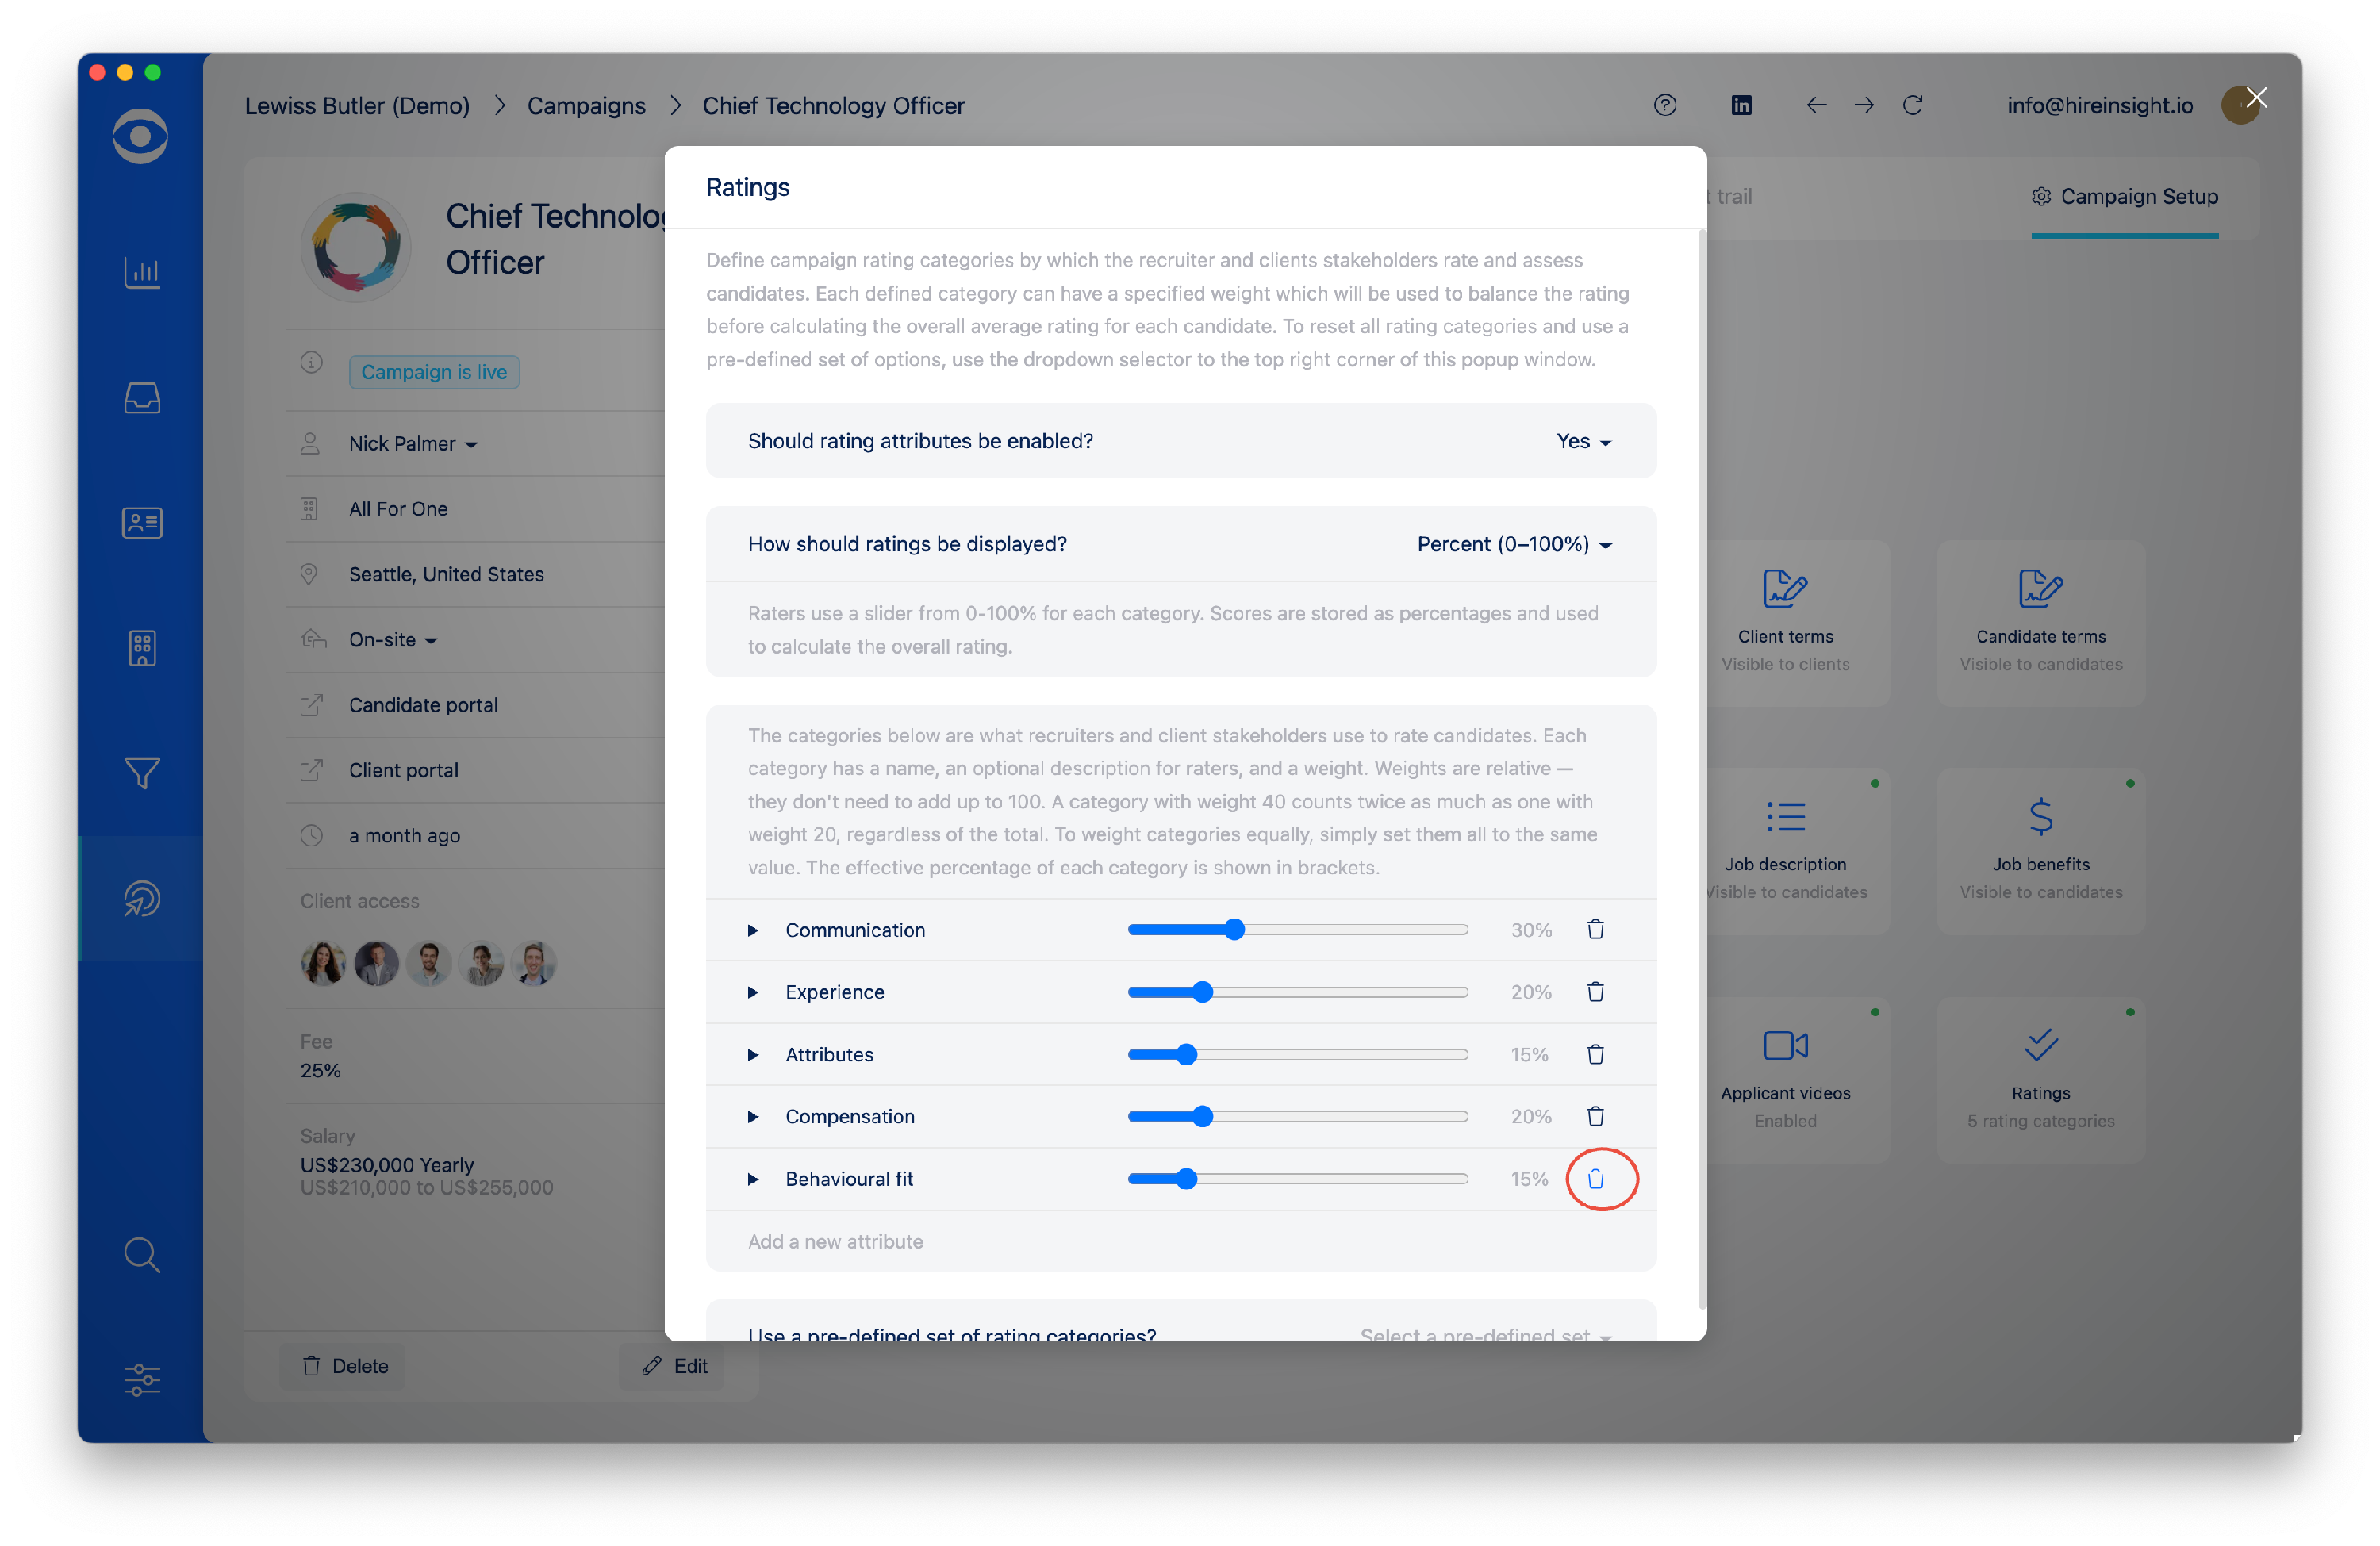Open the bar chart dashboard sidebar icon

pyautogui.click(x=141, y=271)
